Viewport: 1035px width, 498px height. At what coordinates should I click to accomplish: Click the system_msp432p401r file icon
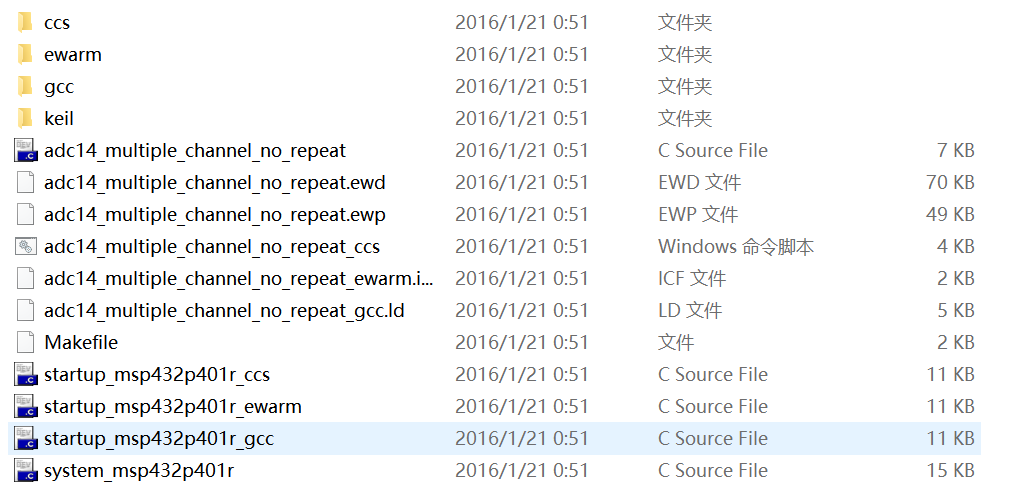pos(25,470)
